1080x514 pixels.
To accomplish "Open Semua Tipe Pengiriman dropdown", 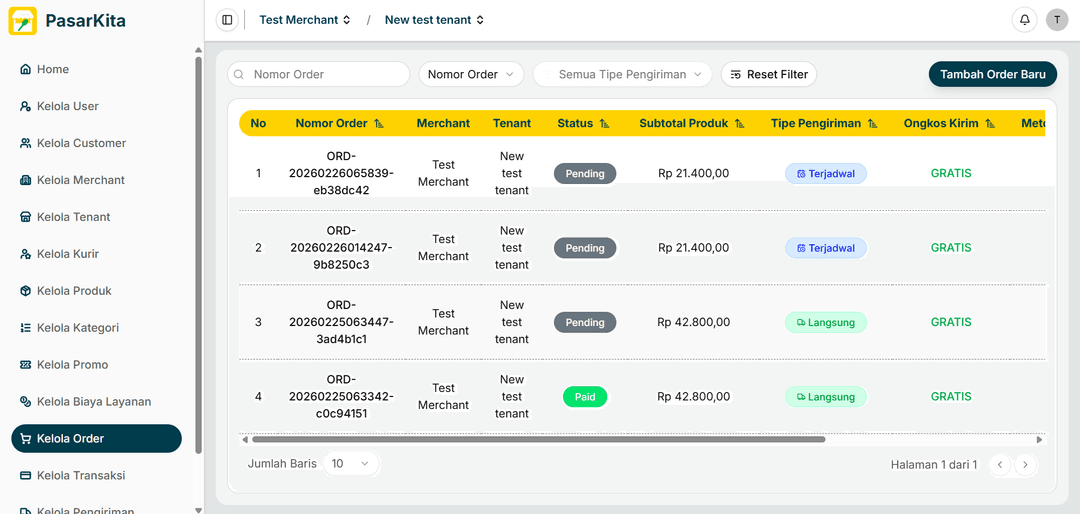I will tap(623, 74).
